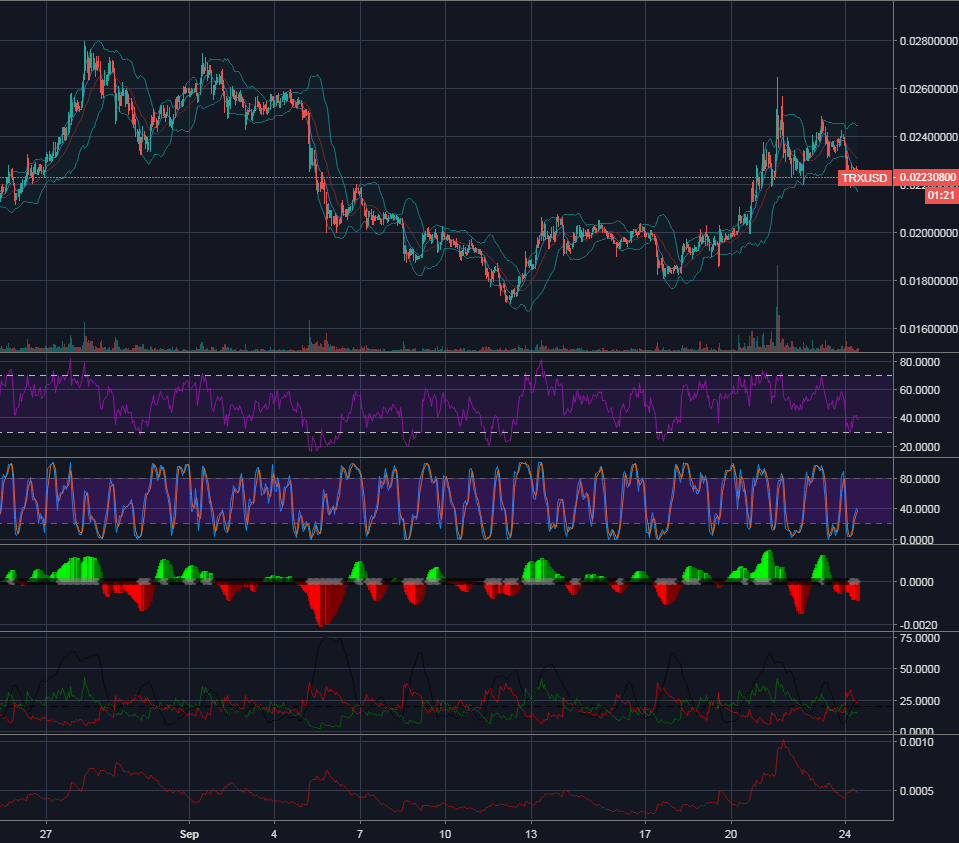Click the 0.02000000 price axis label

click(x=928, y=233)
